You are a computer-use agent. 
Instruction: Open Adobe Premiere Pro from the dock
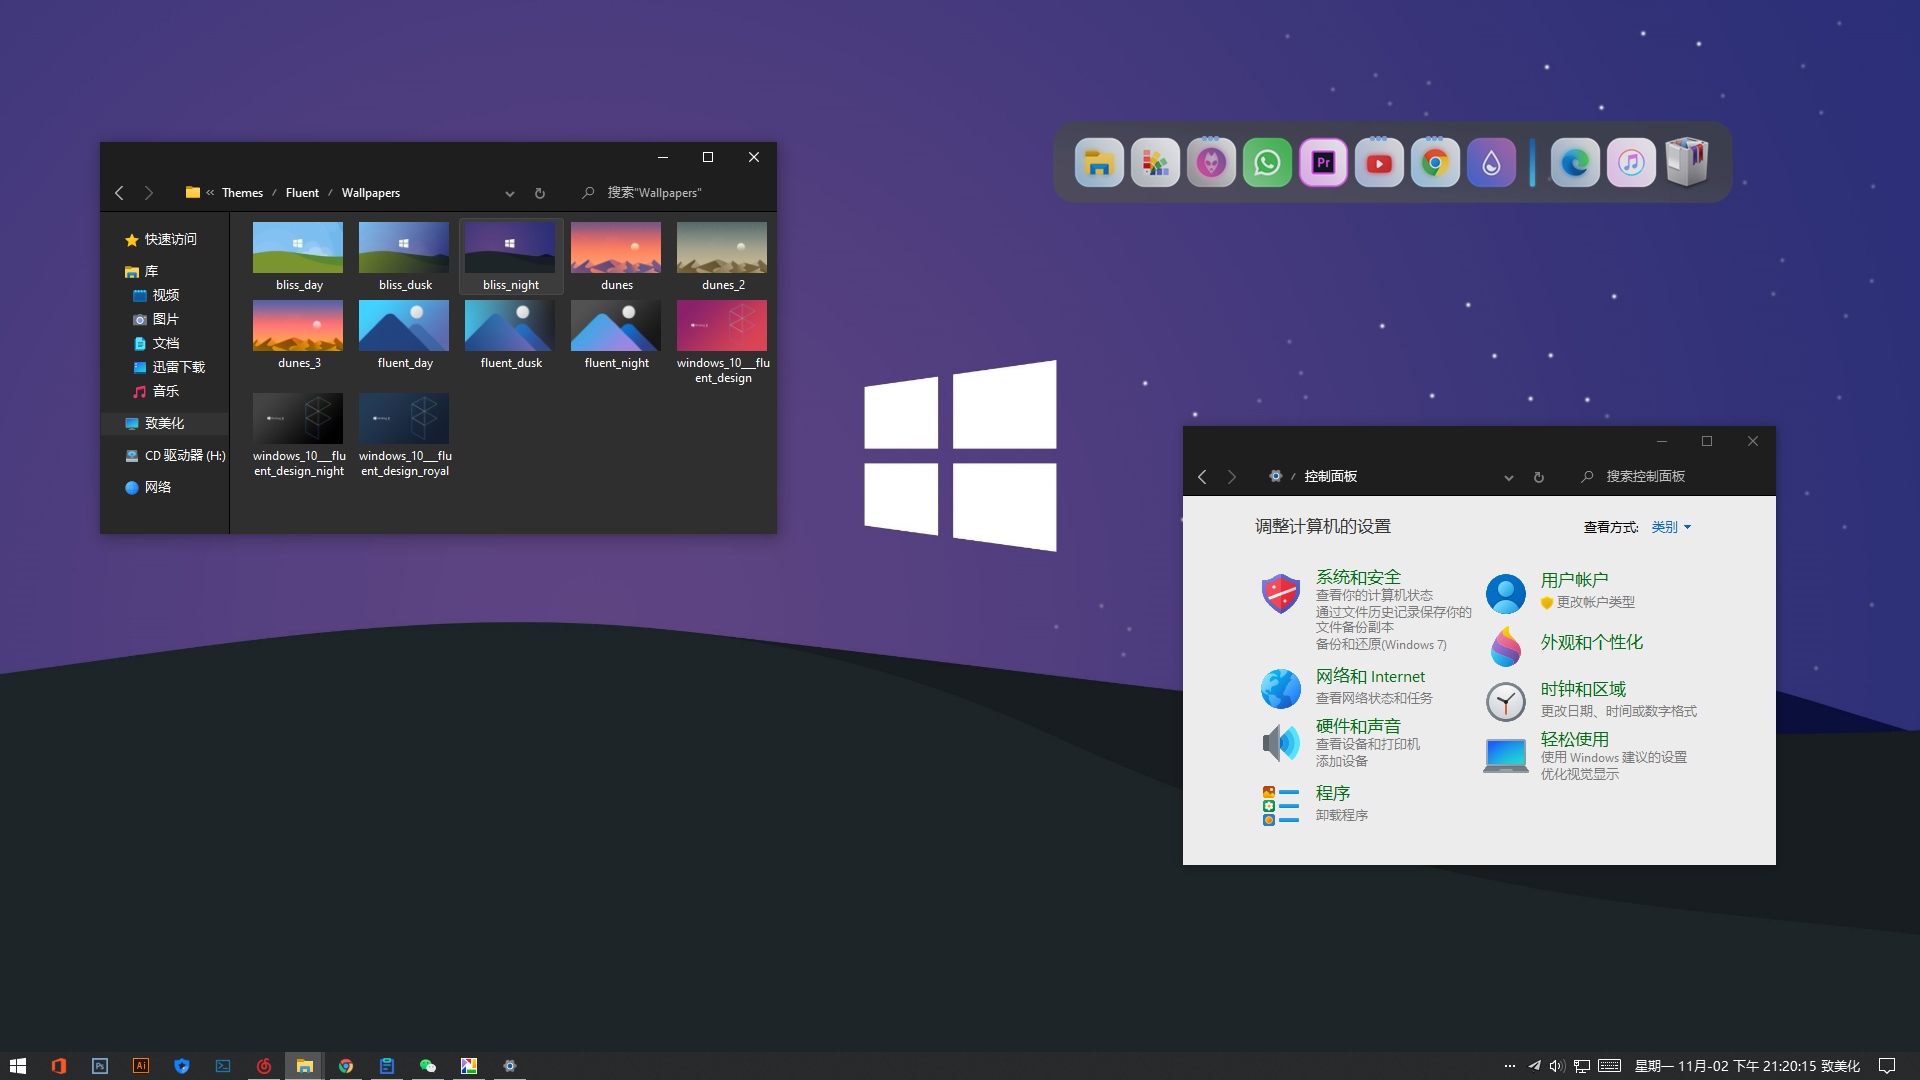click(x=1323, y=163)
